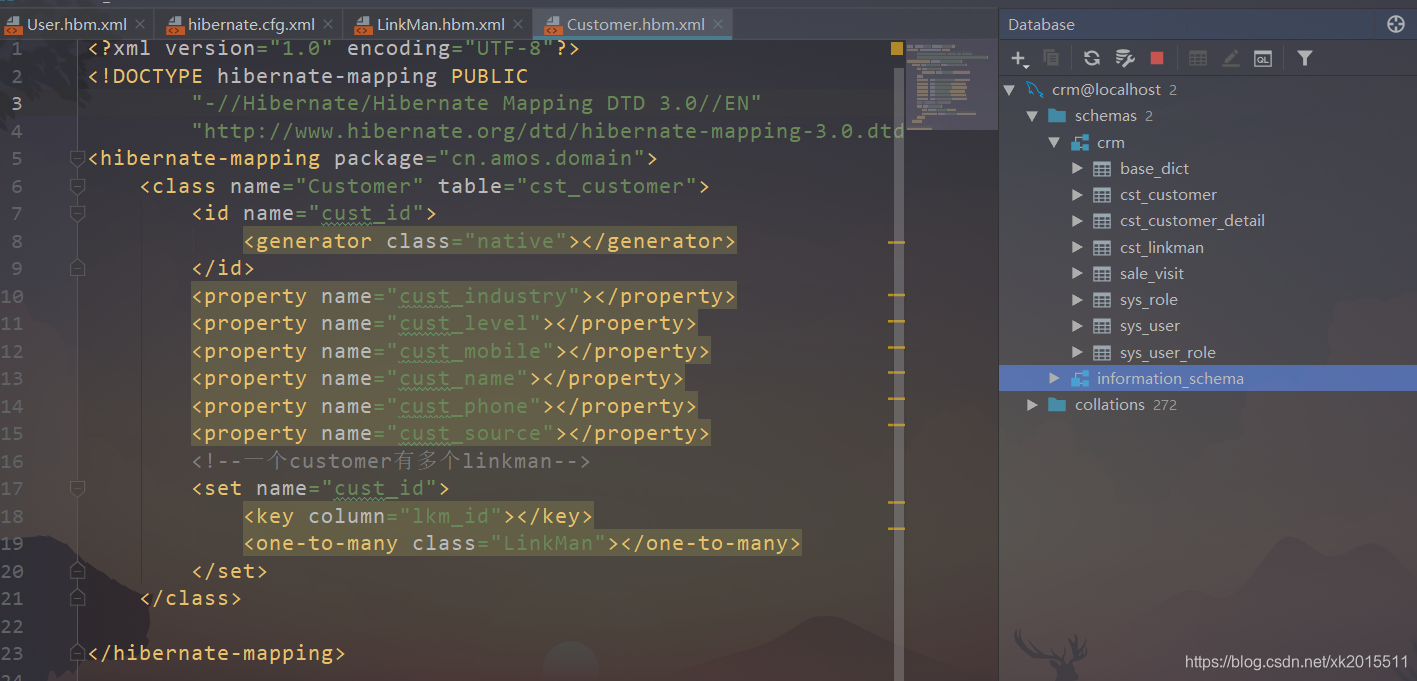Viewport: 1417px width, 681px height.
Task: Expand the cst_linkman table
Action: [1077, 247]
